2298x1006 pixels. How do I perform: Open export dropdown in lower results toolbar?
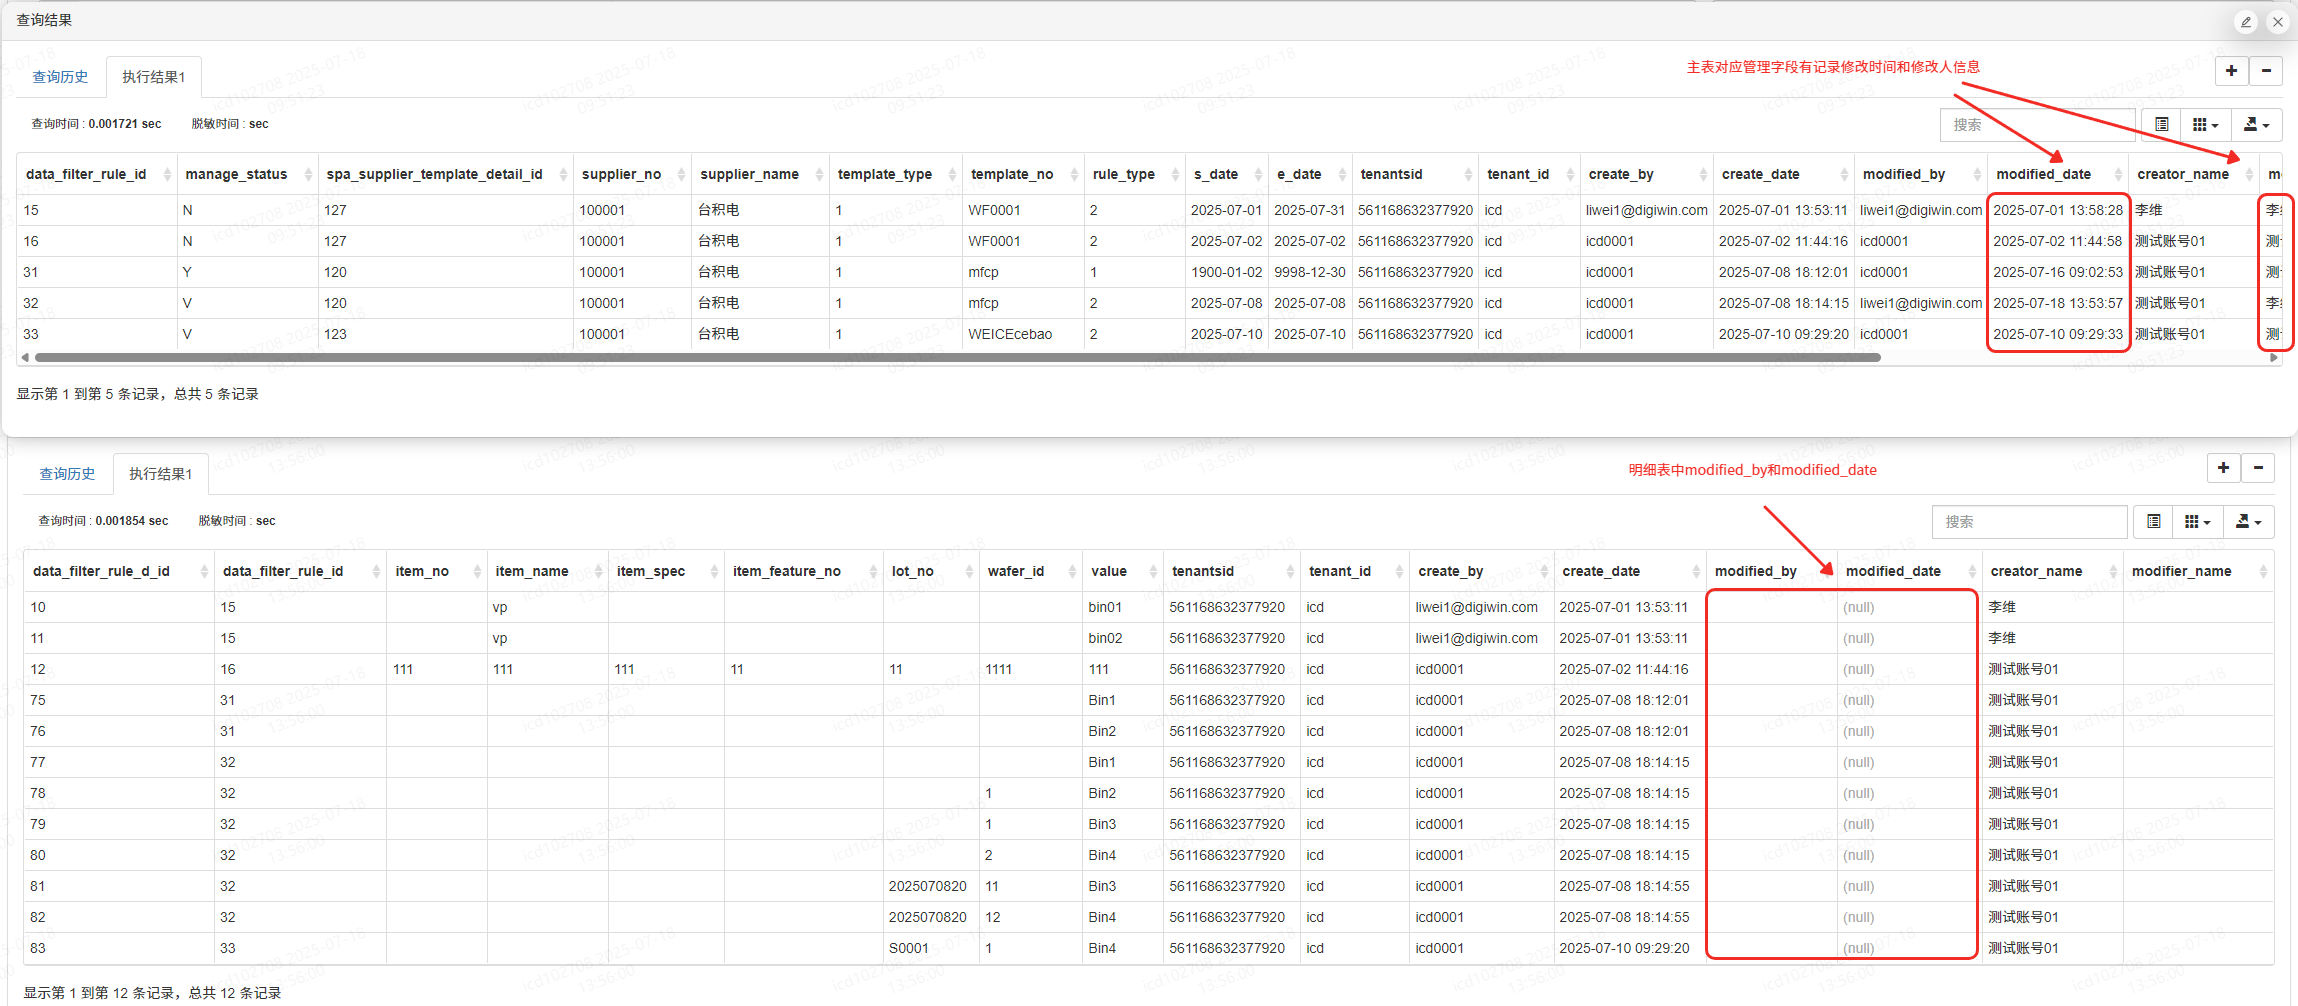(2248, 522)
